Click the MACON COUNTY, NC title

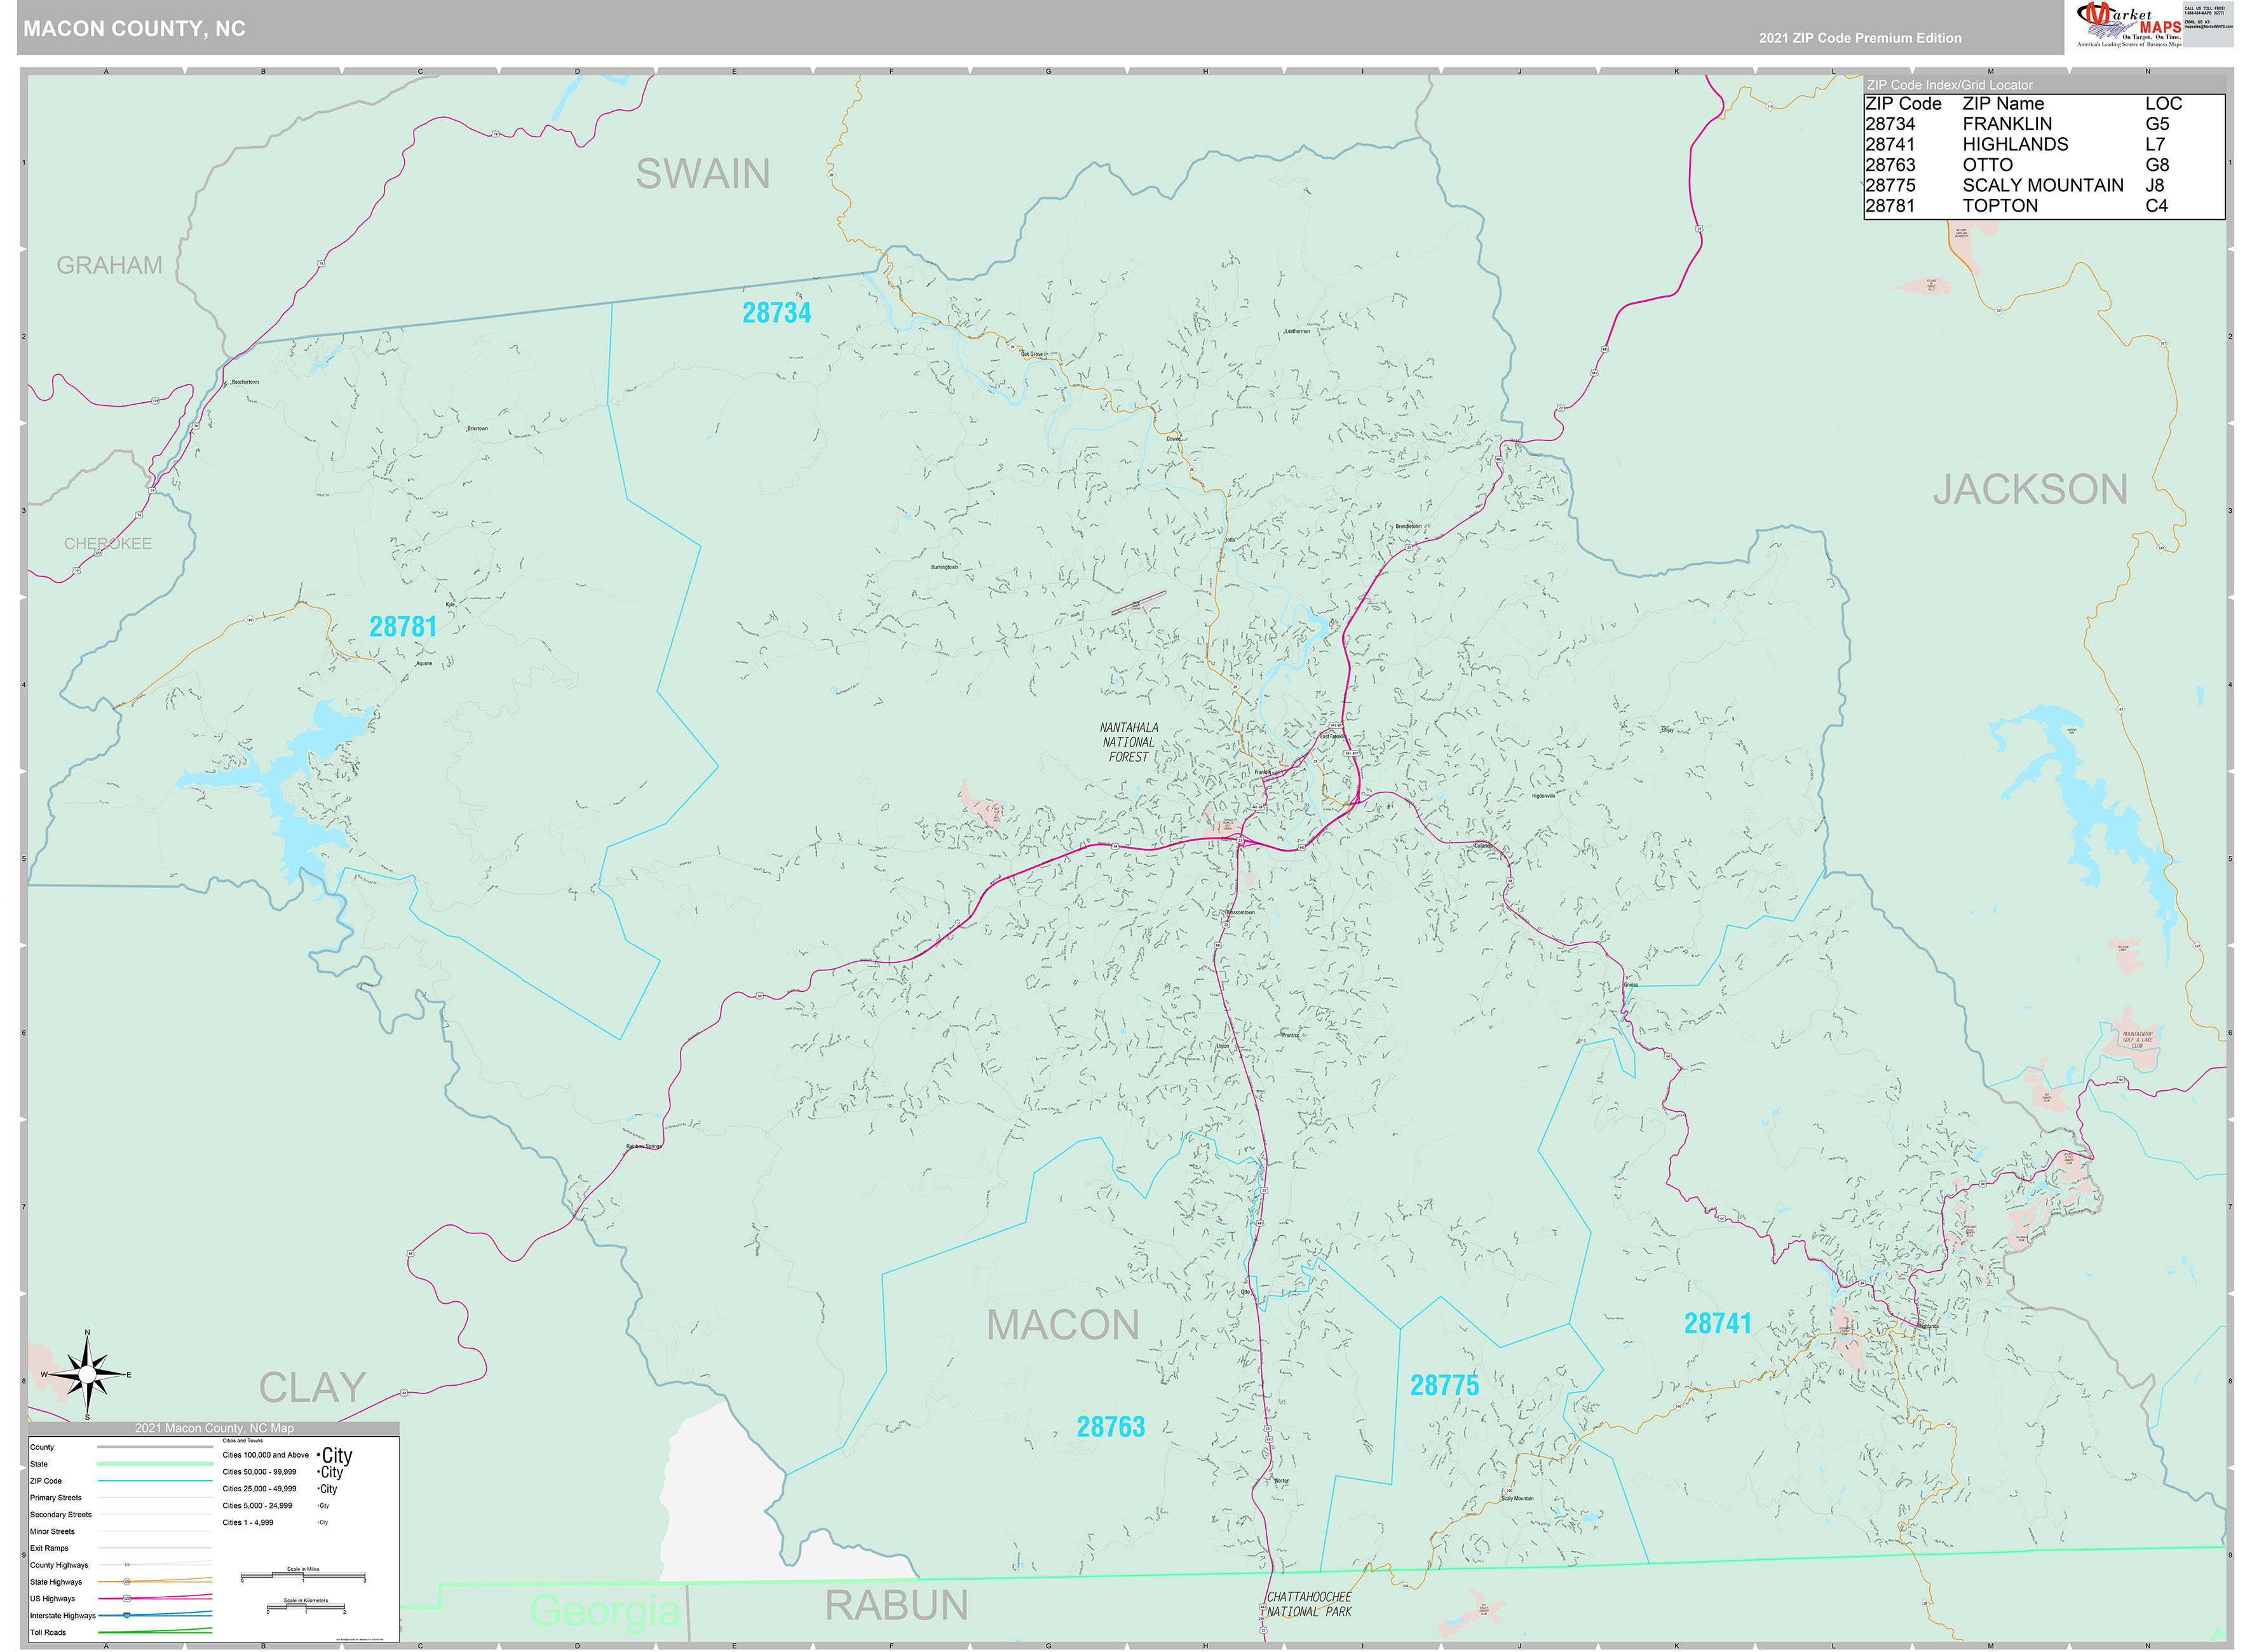click(x=135, y=29)
